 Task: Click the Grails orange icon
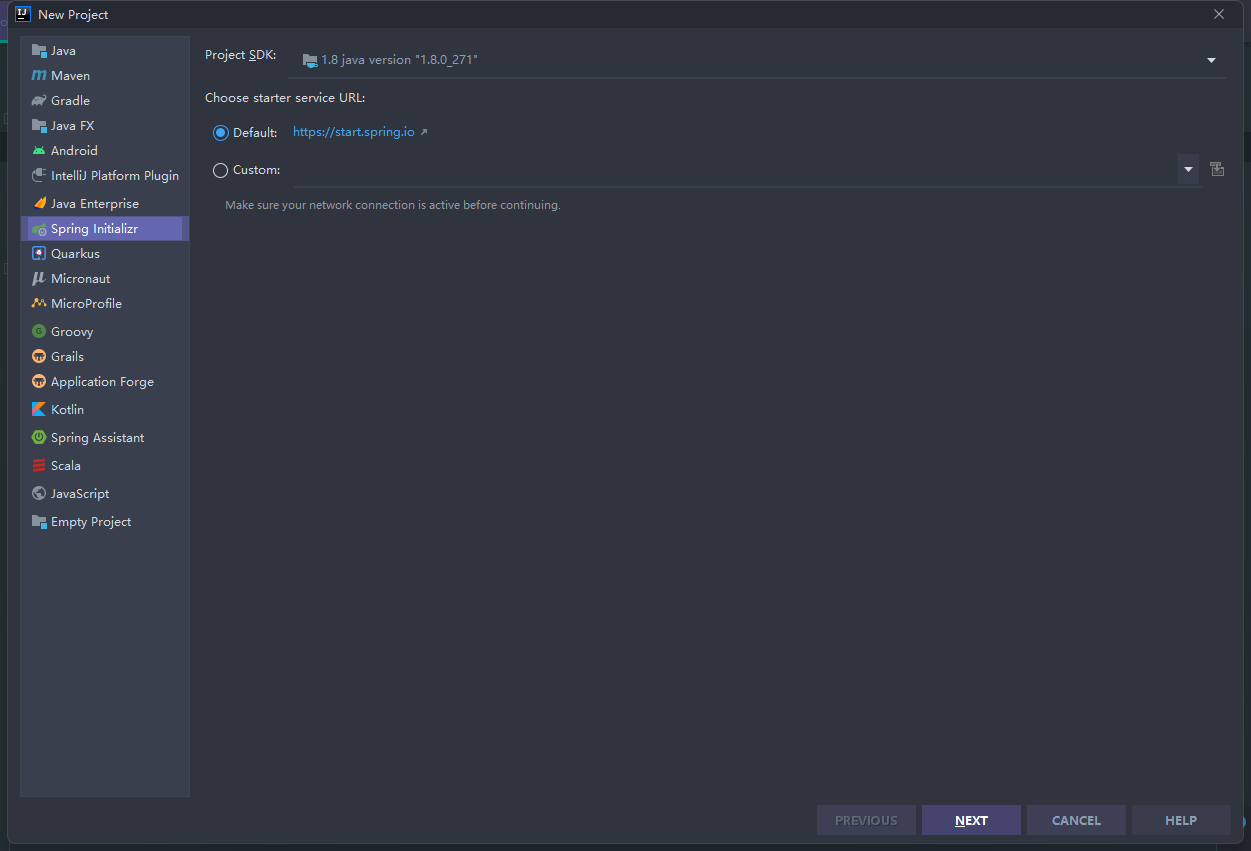pyautogui.click(x=39, y=357)
